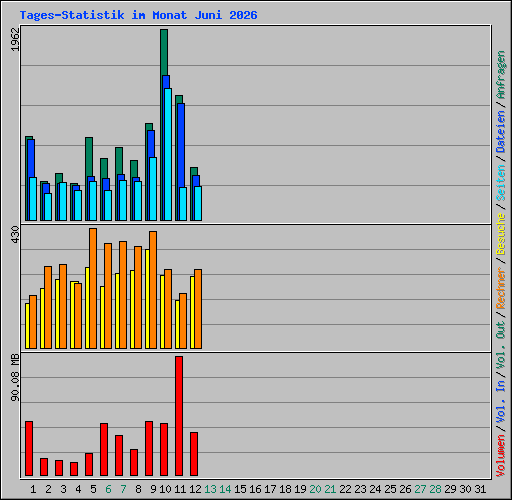Click day 1 on the x-axis
This screenshot has height=500, width=512.
(x=33, y=489)
